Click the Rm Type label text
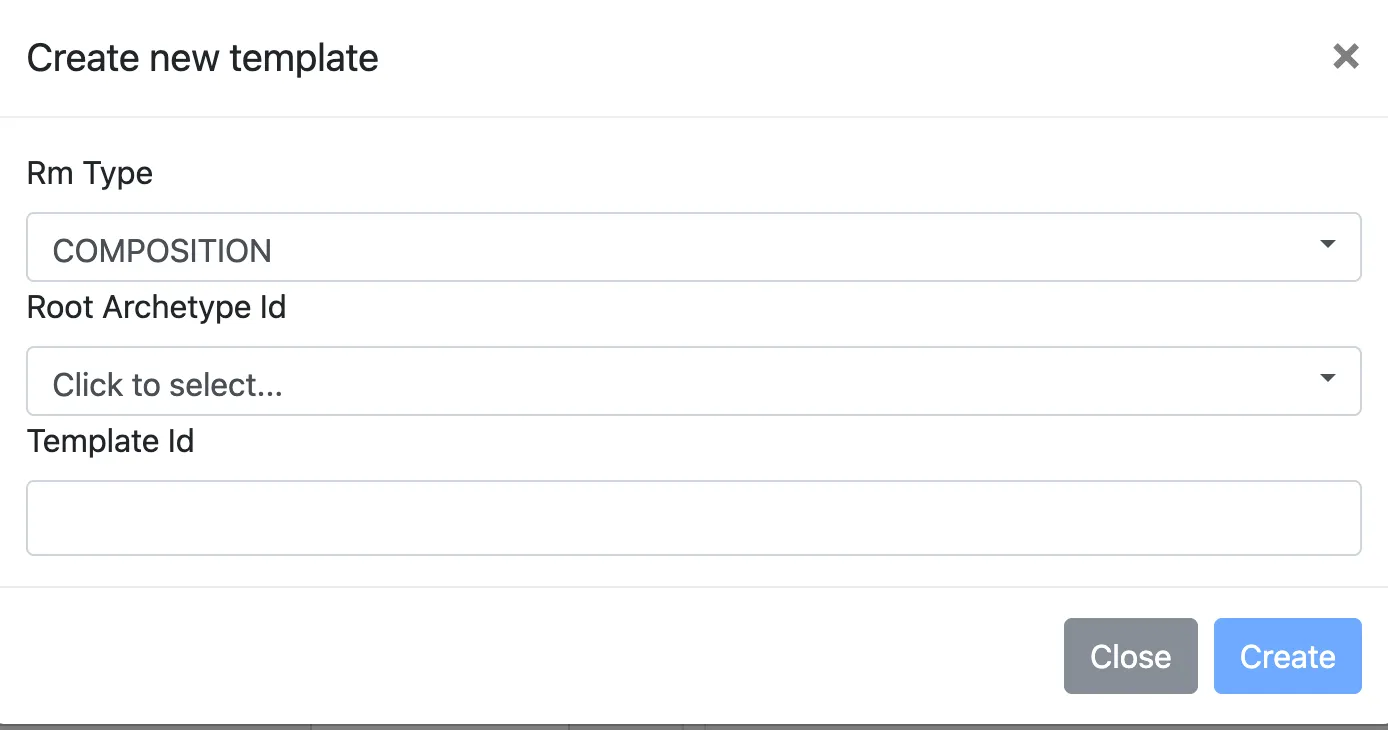The height and width of the screenshot is (730, 1388). pos(89,173)
